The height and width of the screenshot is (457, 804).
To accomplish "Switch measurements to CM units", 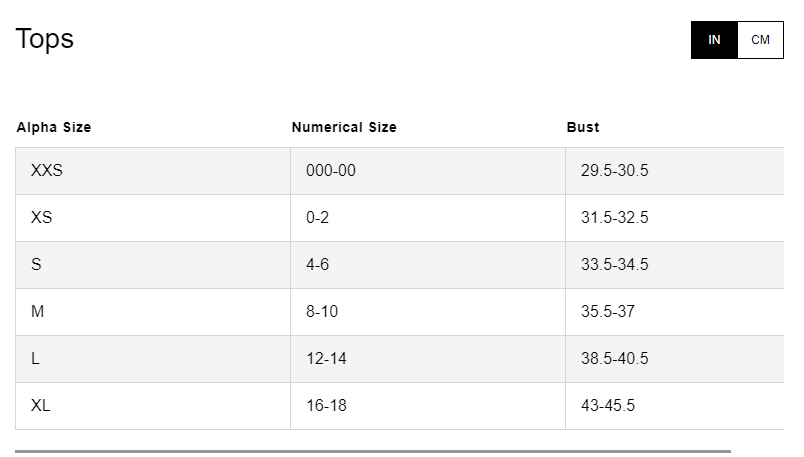I will pos(760,40).
